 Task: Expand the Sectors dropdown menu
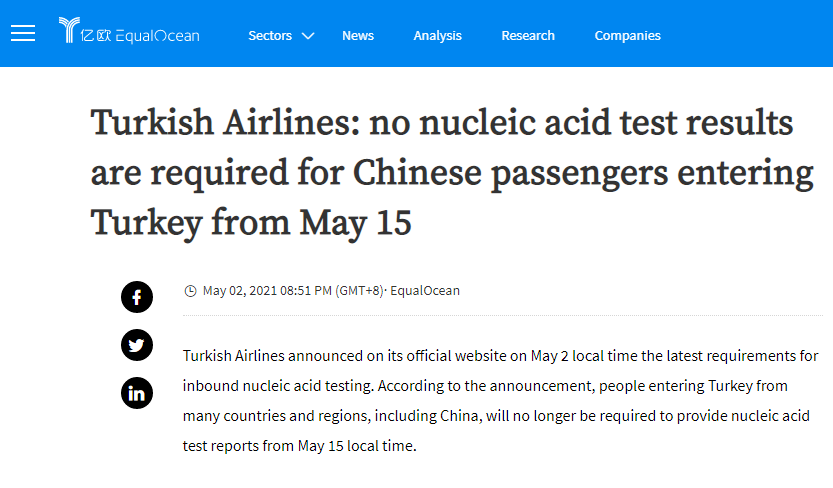(270, 35)
